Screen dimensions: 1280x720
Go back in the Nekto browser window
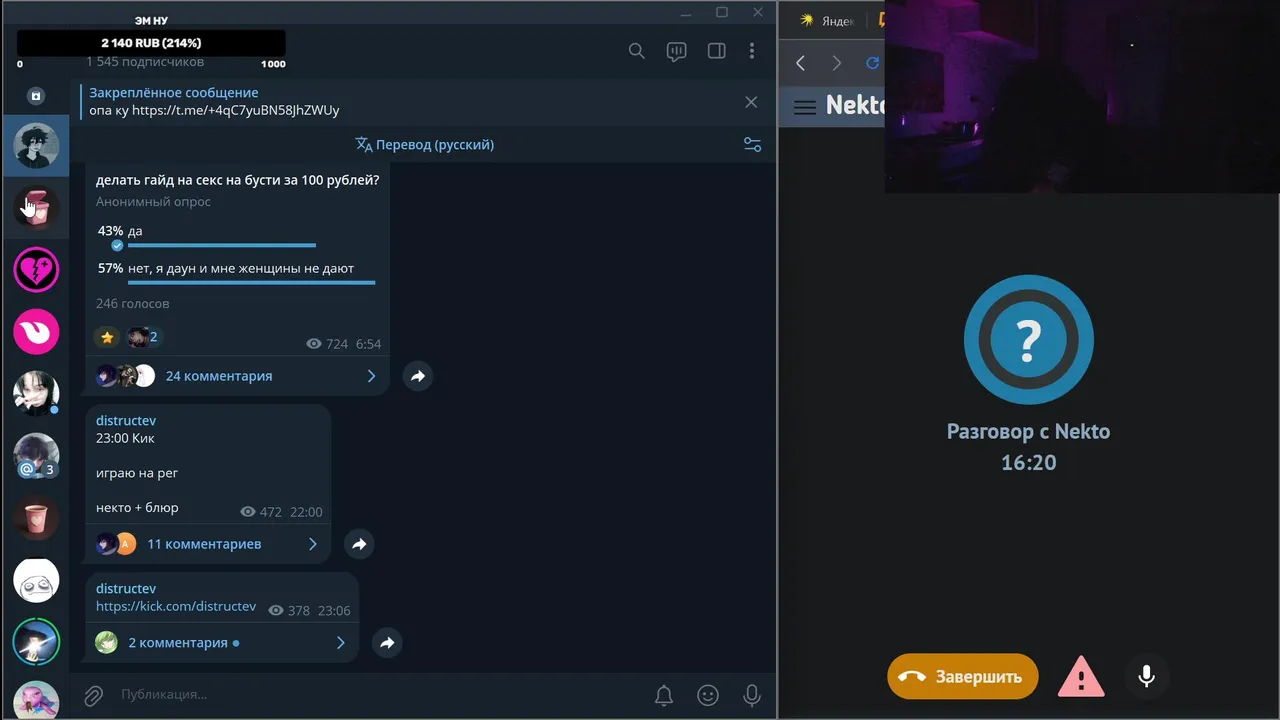click(800, 63)
